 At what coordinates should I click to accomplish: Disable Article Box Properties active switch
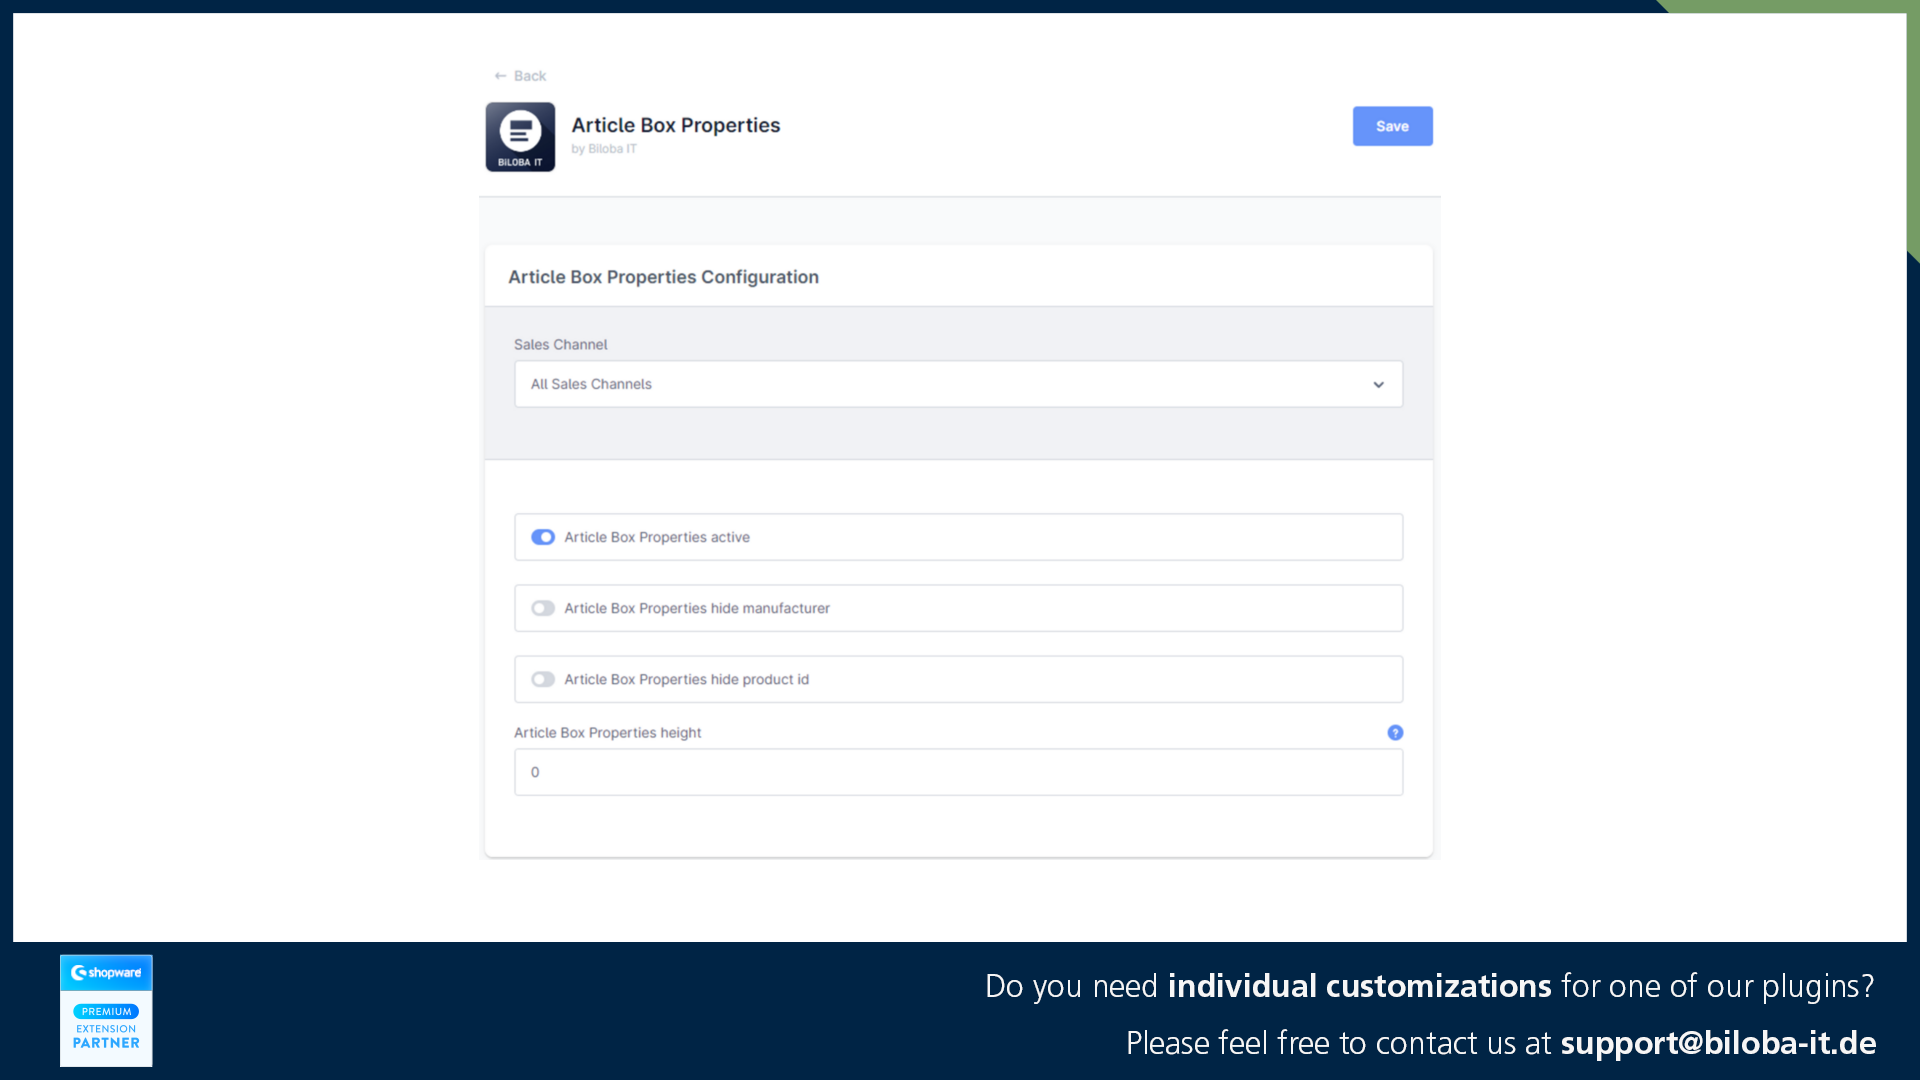(543, 537)
